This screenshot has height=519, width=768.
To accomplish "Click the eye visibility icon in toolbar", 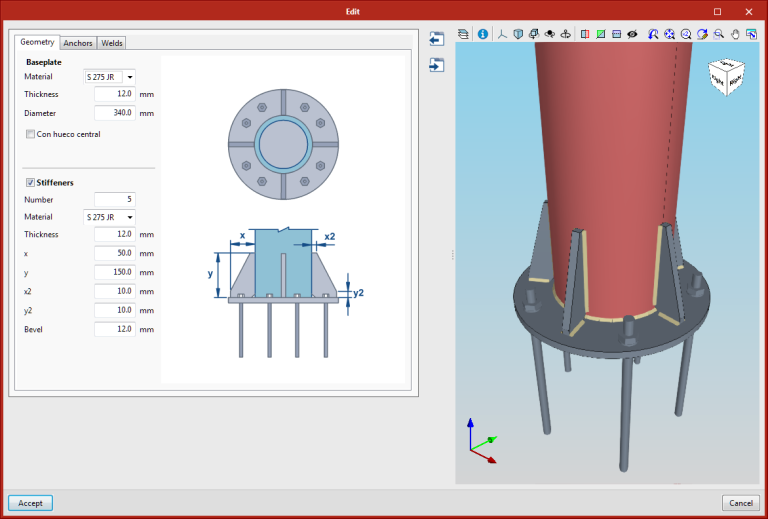I will [x=632, y=34].
